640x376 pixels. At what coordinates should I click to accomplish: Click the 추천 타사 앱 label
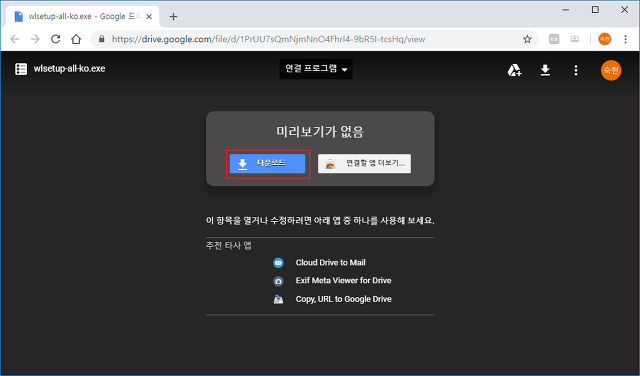click(x=229, y=245)
